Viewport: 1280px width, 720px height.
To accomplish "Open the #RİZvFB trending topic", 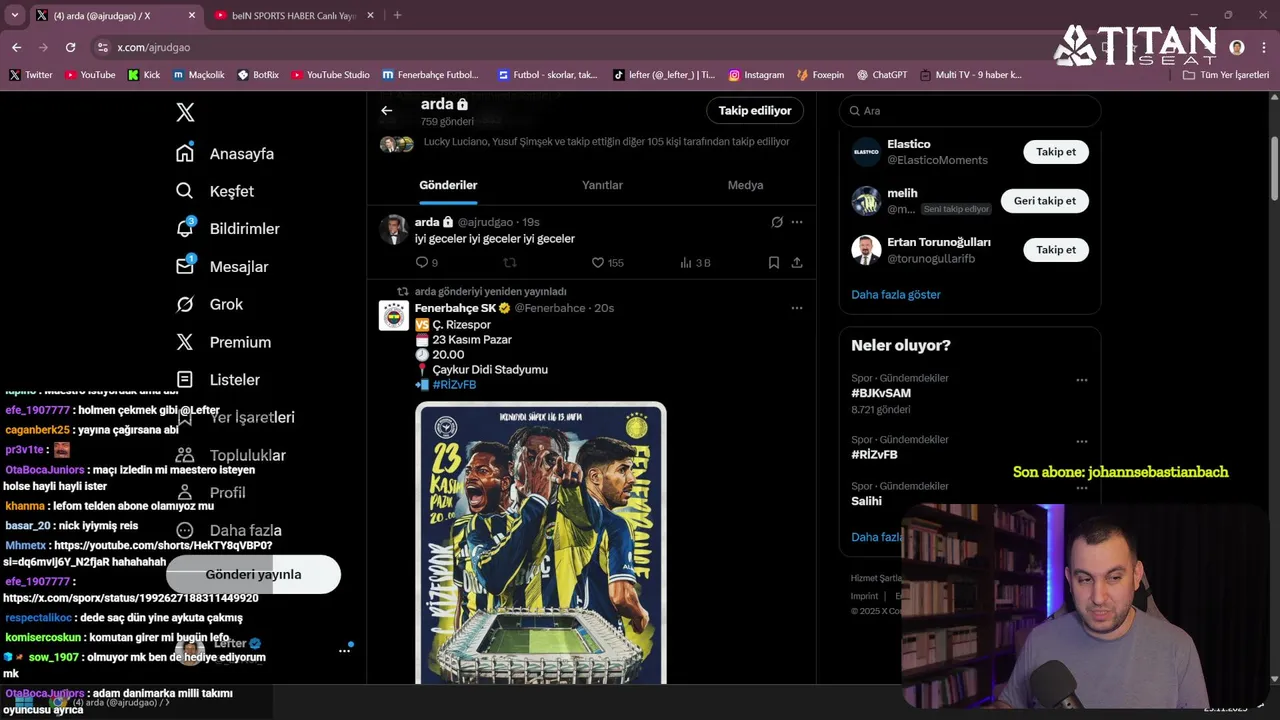I will pyautogui.click(x=874, y=454).
